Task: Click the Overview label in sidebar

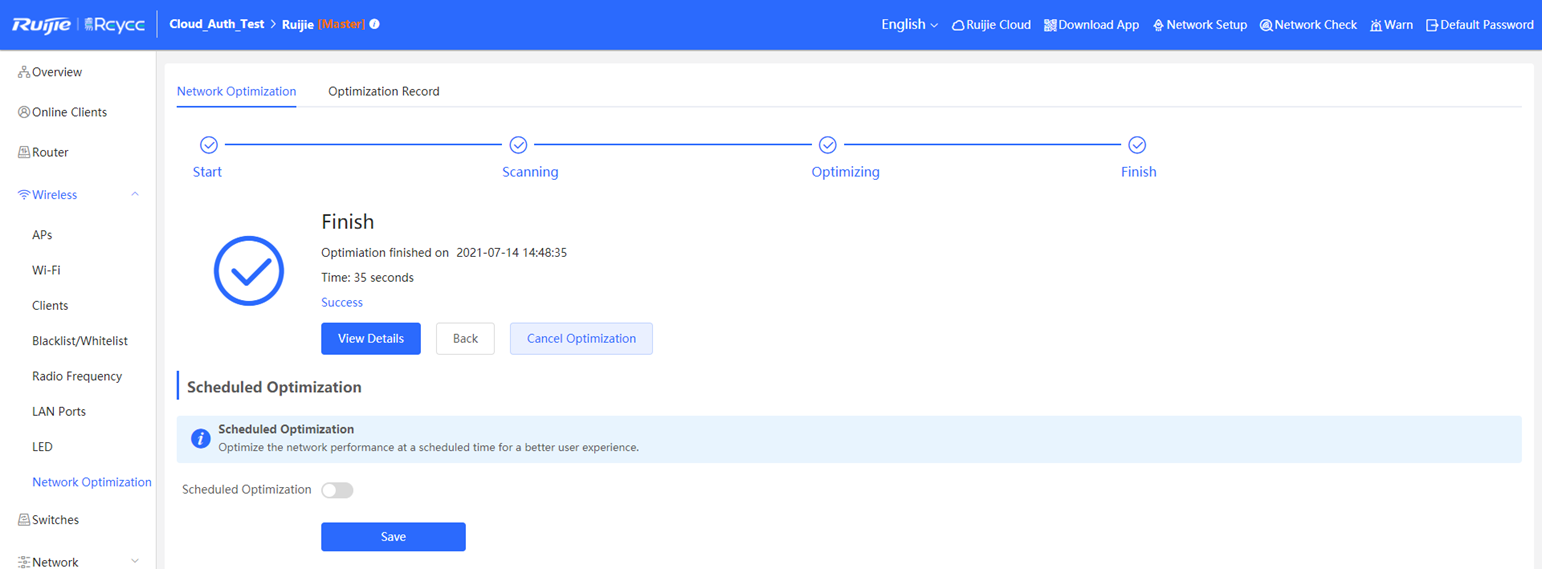Action: (x=57, y=72)
